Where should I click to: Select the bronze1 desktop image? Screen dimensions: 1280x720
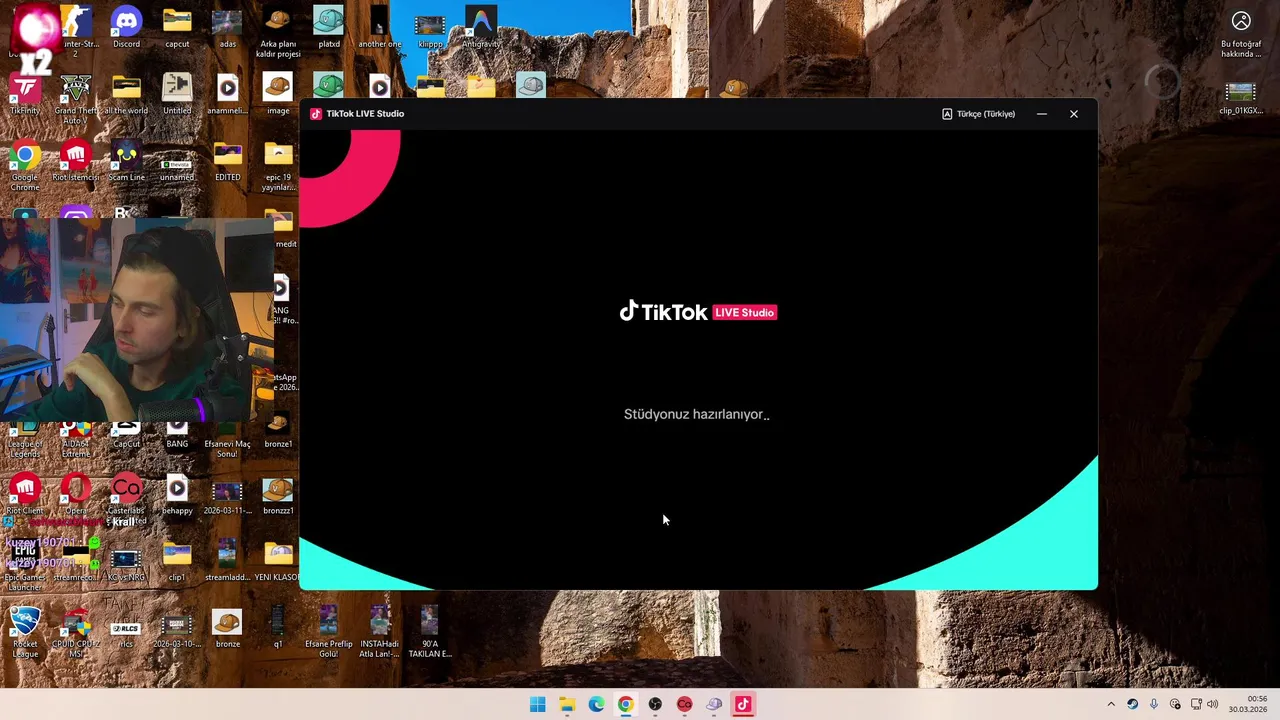pyautogui.click(x=278, y=430)
